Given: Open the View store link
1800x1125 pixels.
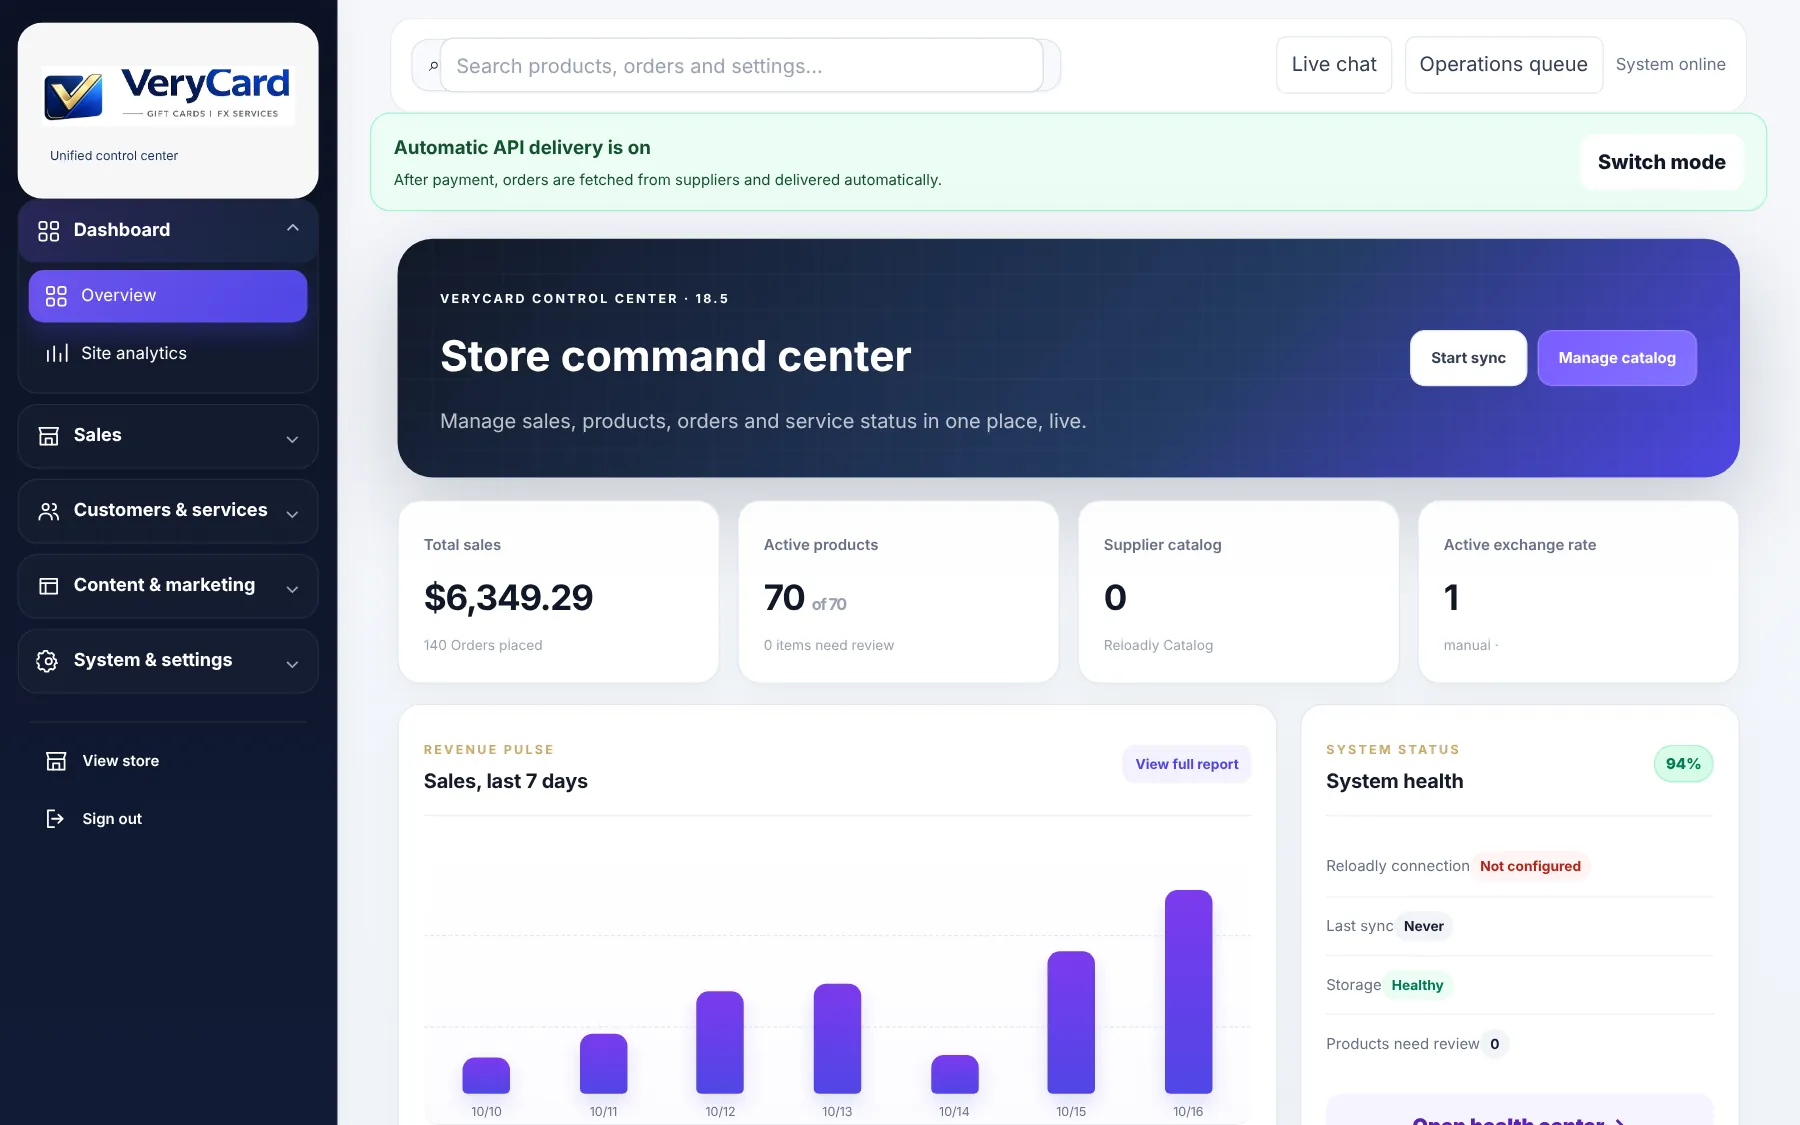Looking at the screenshot, I should click(168, 761).
